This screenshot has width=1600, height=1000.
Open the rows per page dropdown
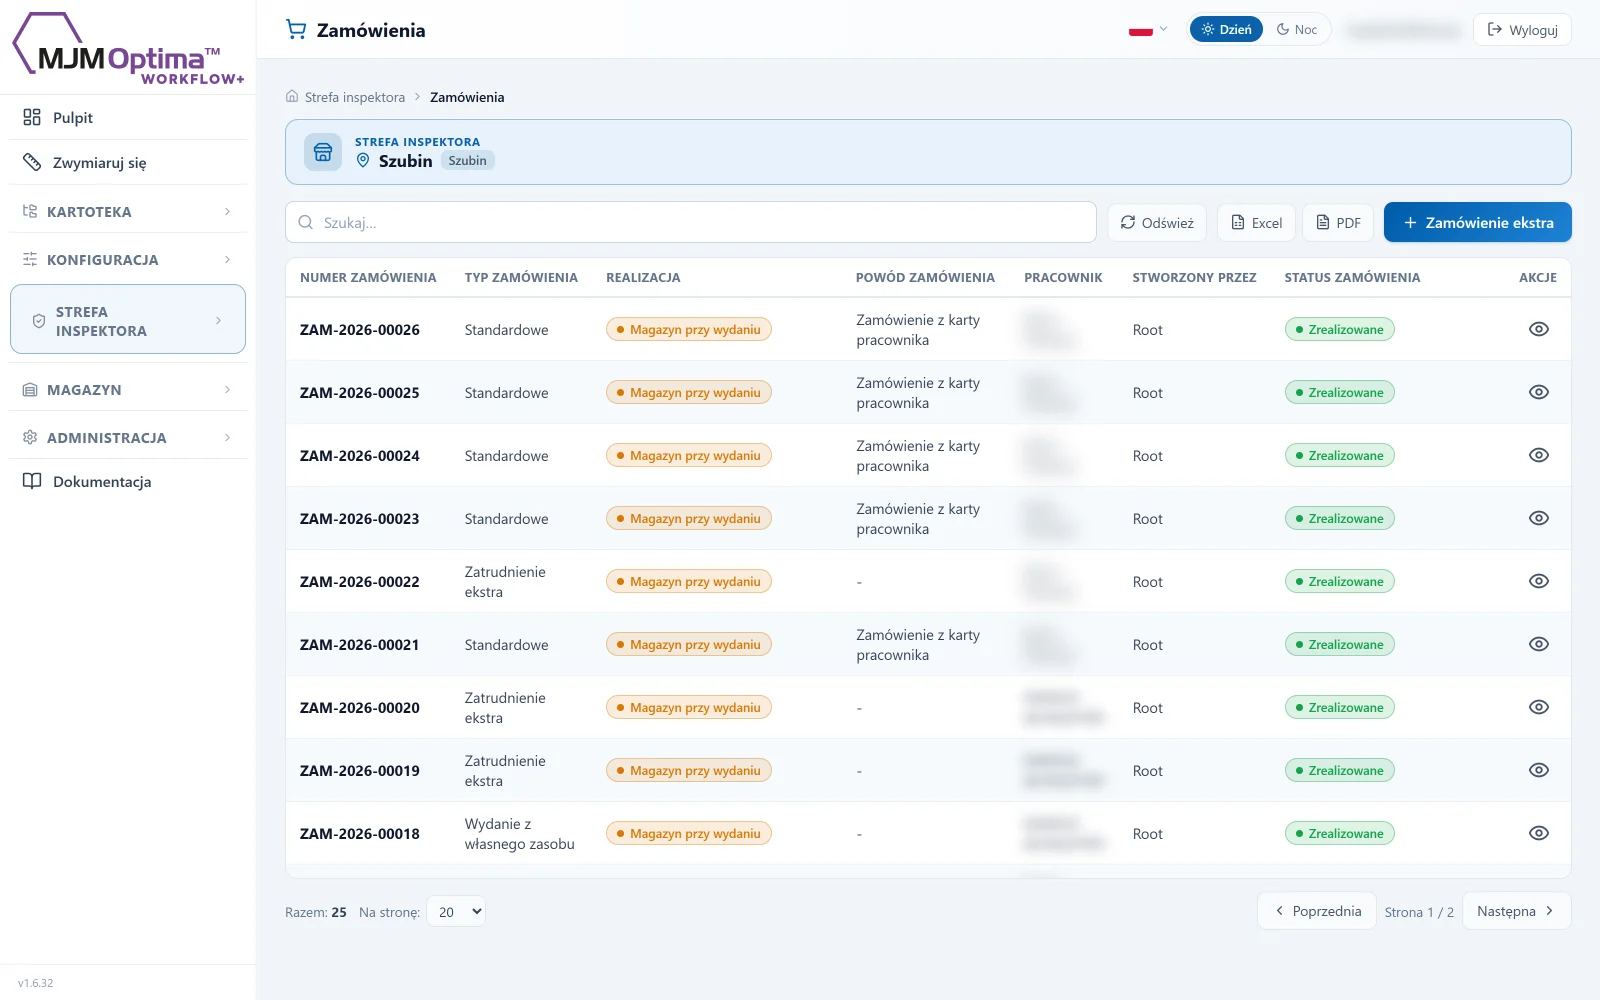tap(456, 911)
